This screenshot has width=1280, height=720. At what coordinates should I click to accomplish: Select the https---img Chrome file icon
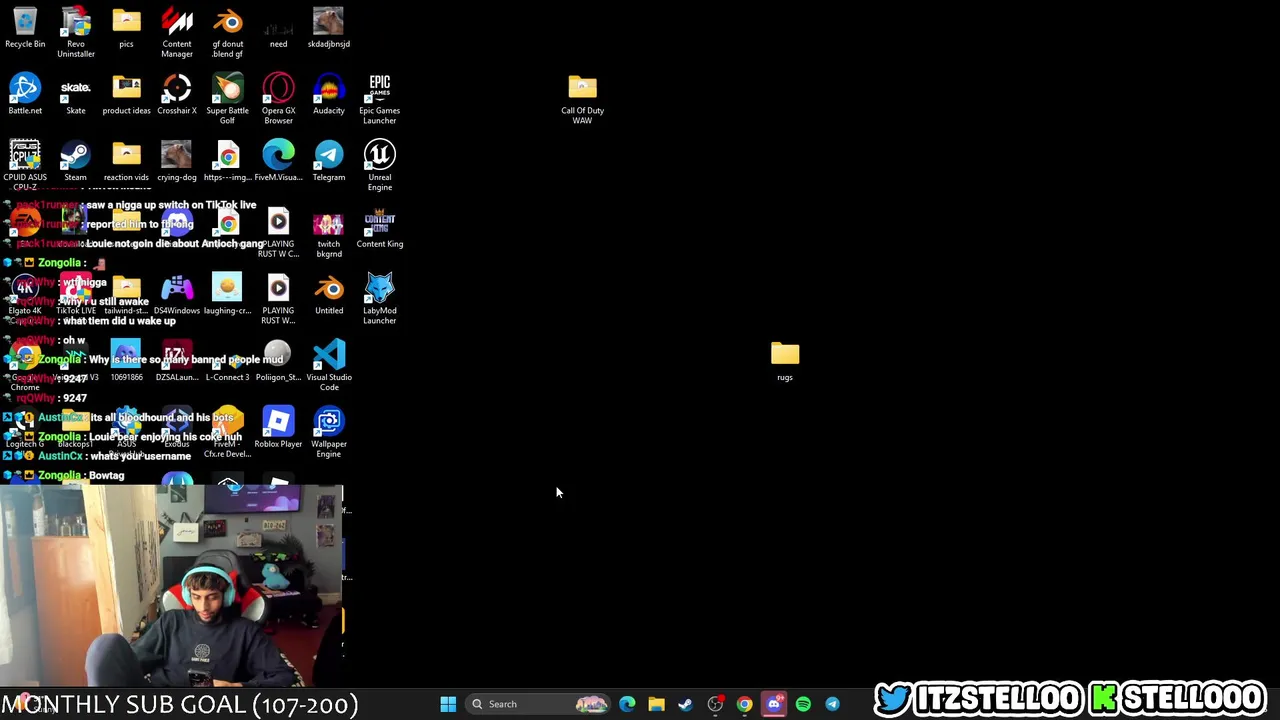click(228, 161)
